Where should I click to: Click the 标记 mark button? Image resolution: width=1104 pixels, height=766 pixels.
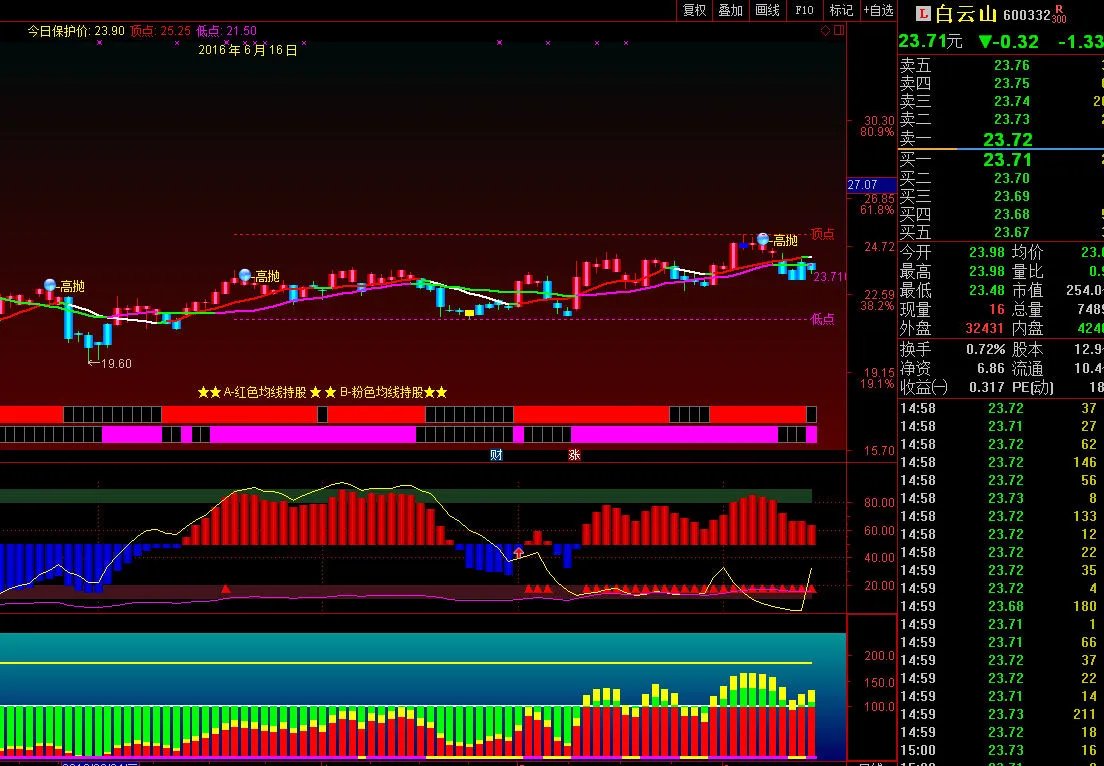(x=841, y=10)
